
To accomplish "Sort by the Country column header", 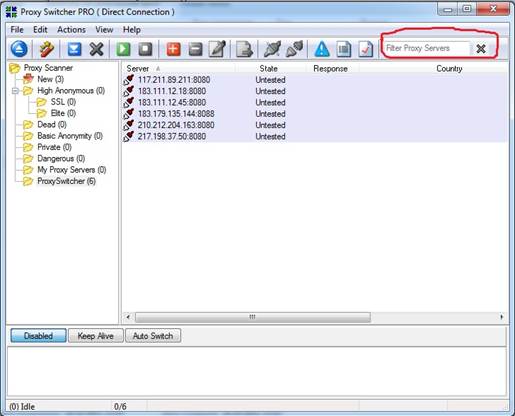I will (x=449, y=69).
